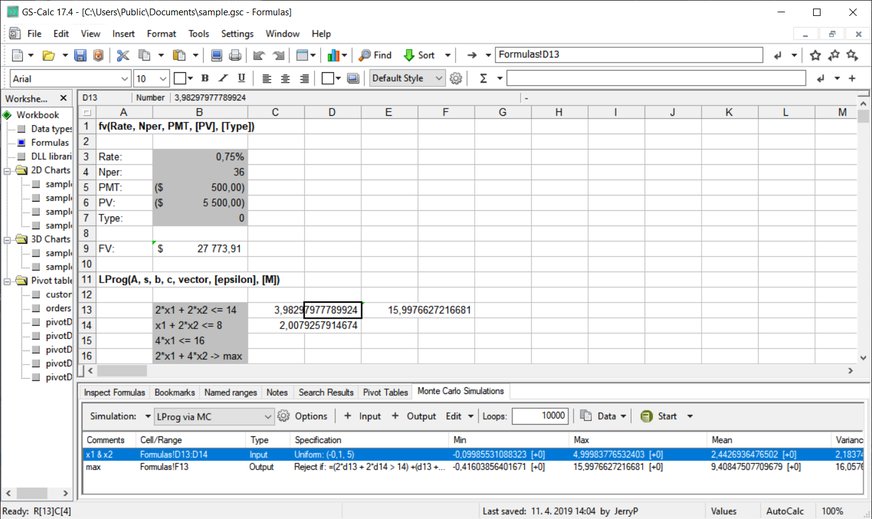This screenshot has height=519, width=872.
Task: Open the Simulation LProg via MC dropdown
Action: click(267, 416)
